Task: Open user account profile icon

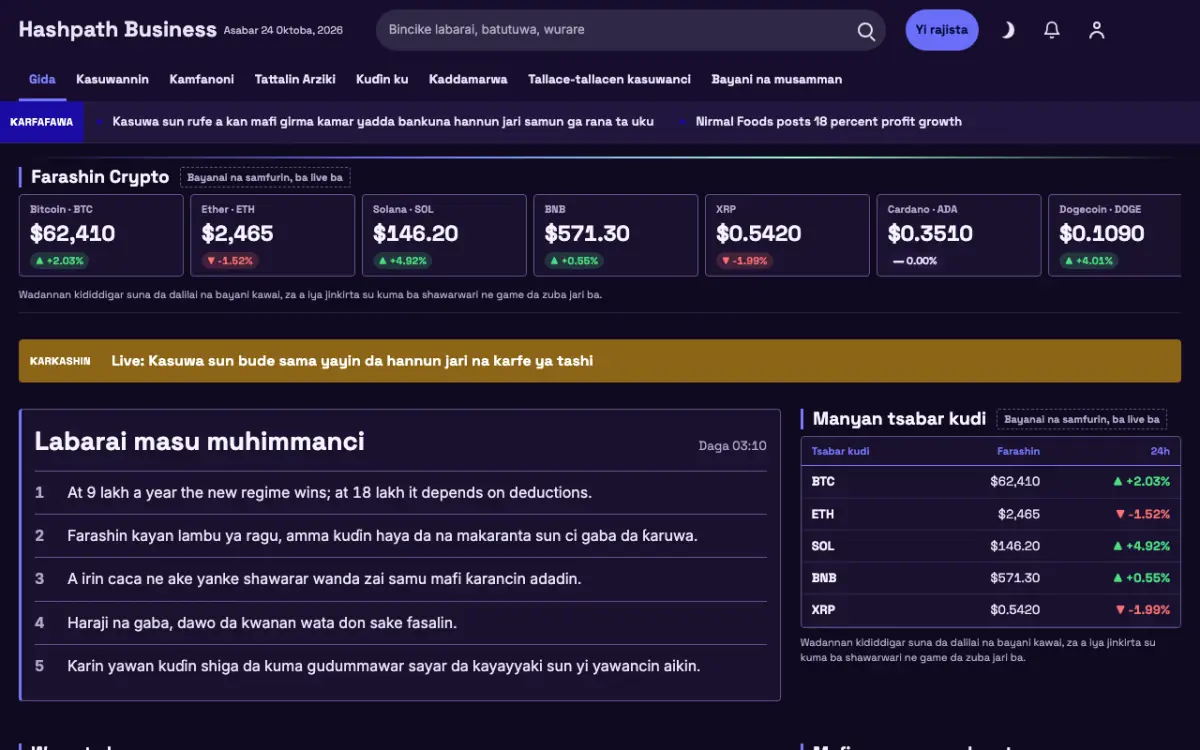Action: tap(1097, 30)
